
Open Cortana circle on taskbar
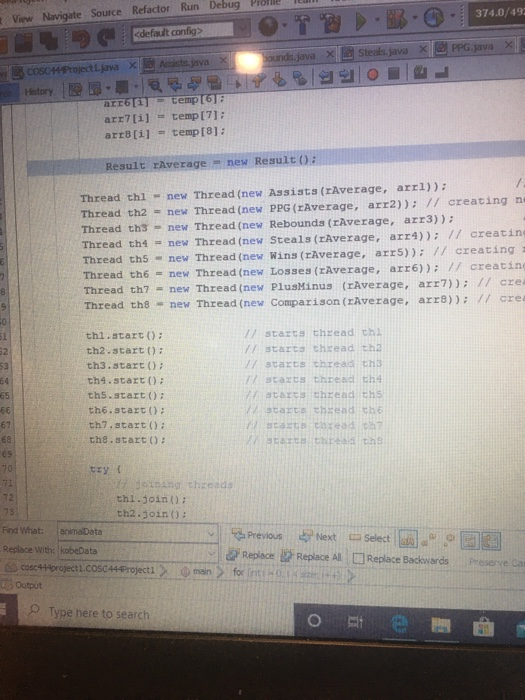point(314,621)
